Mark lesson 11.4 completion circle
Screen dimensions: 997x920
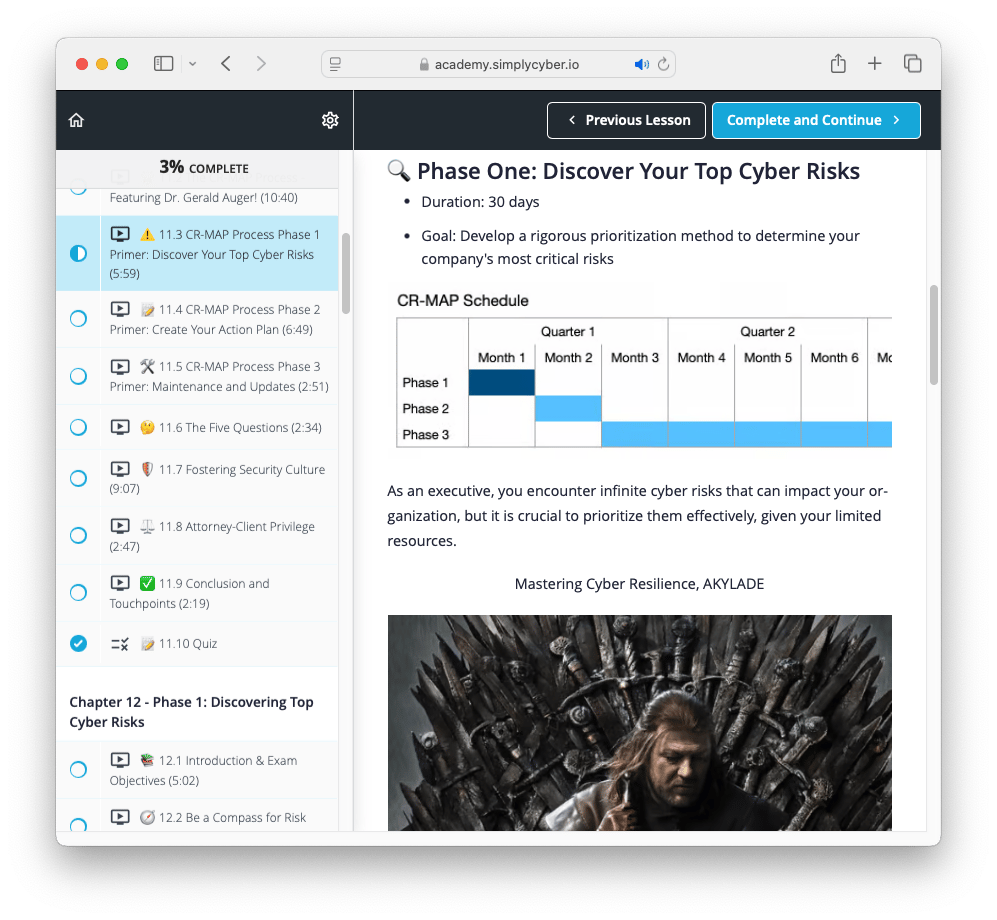coord(78,319)
